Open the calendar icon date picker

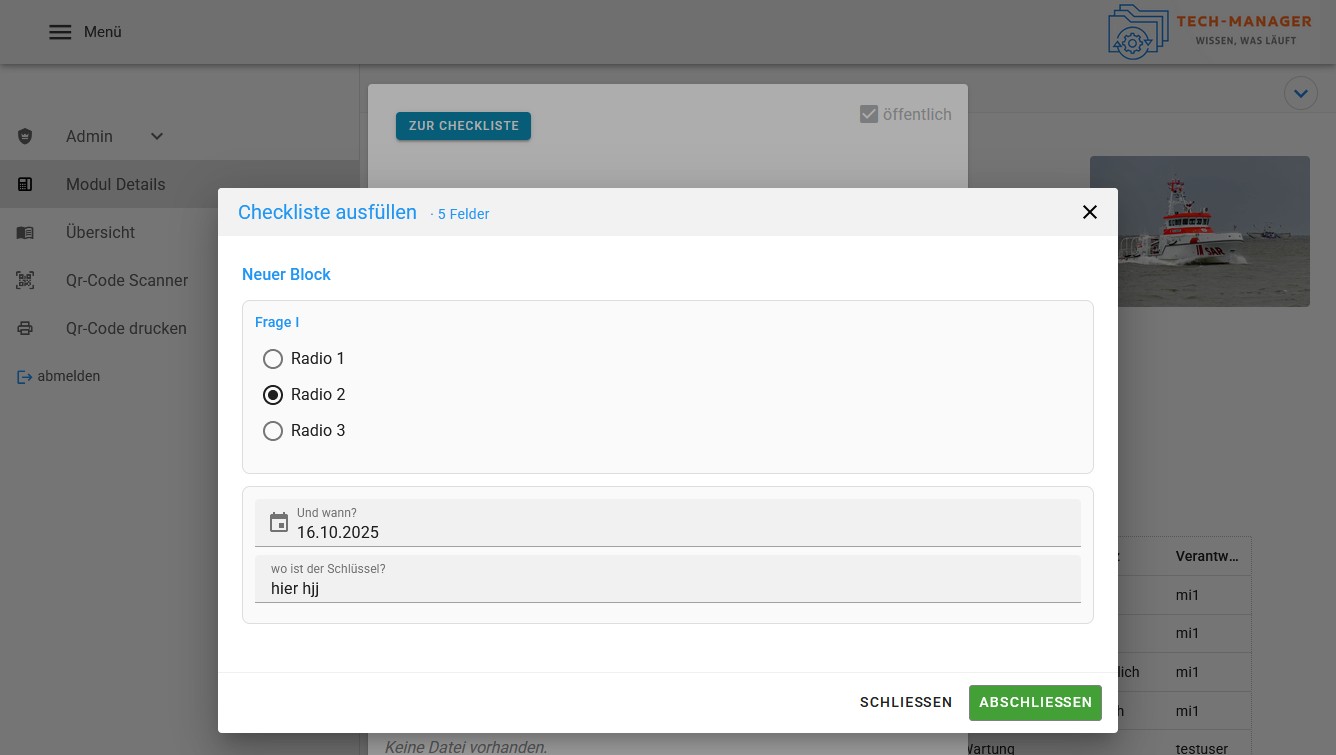pyautogui.click(x=279, y=523)
